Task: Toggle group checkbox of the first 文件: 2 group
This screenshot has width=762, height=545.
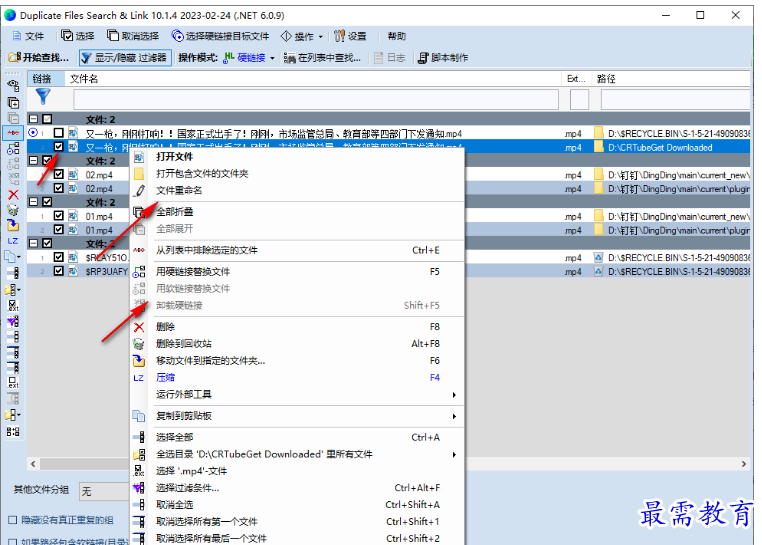Action: click(47, 119)
